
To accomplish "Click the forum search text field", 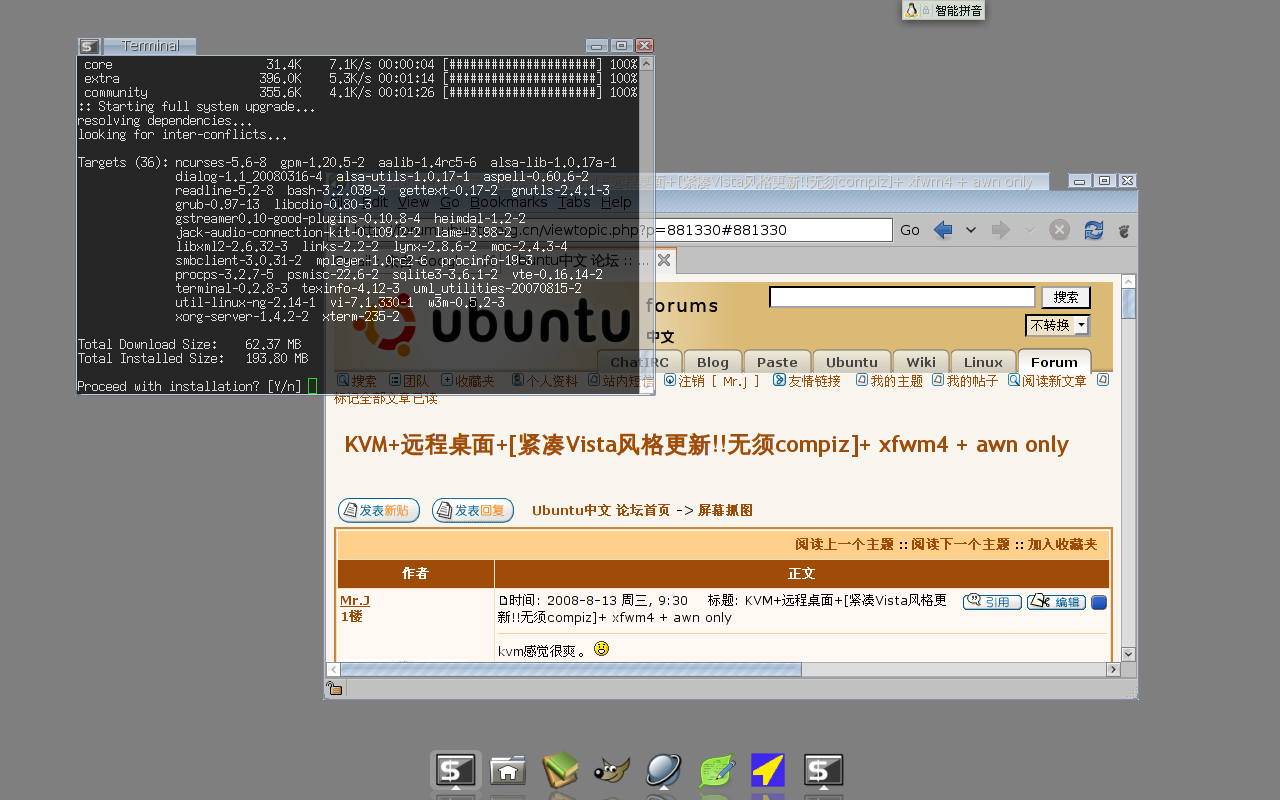I will [902, 297].
